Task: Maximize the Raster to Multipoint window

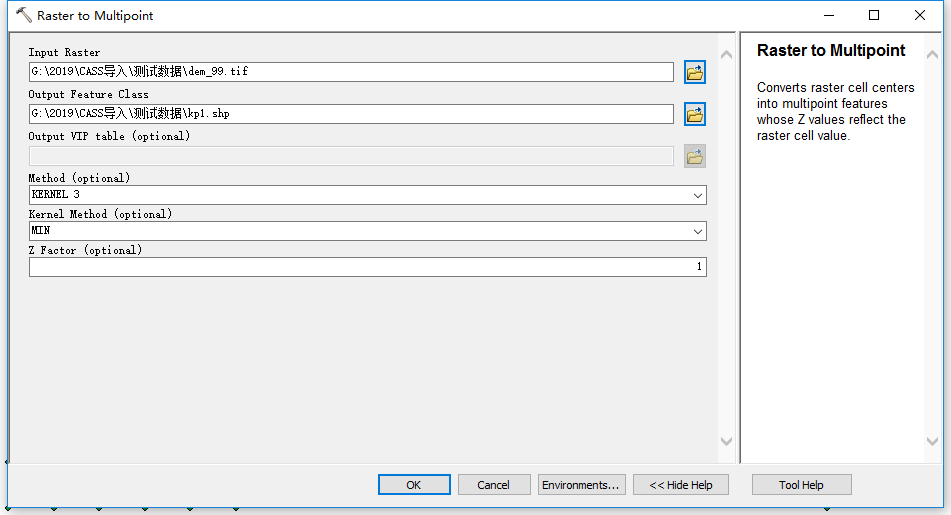Action: 874,15
